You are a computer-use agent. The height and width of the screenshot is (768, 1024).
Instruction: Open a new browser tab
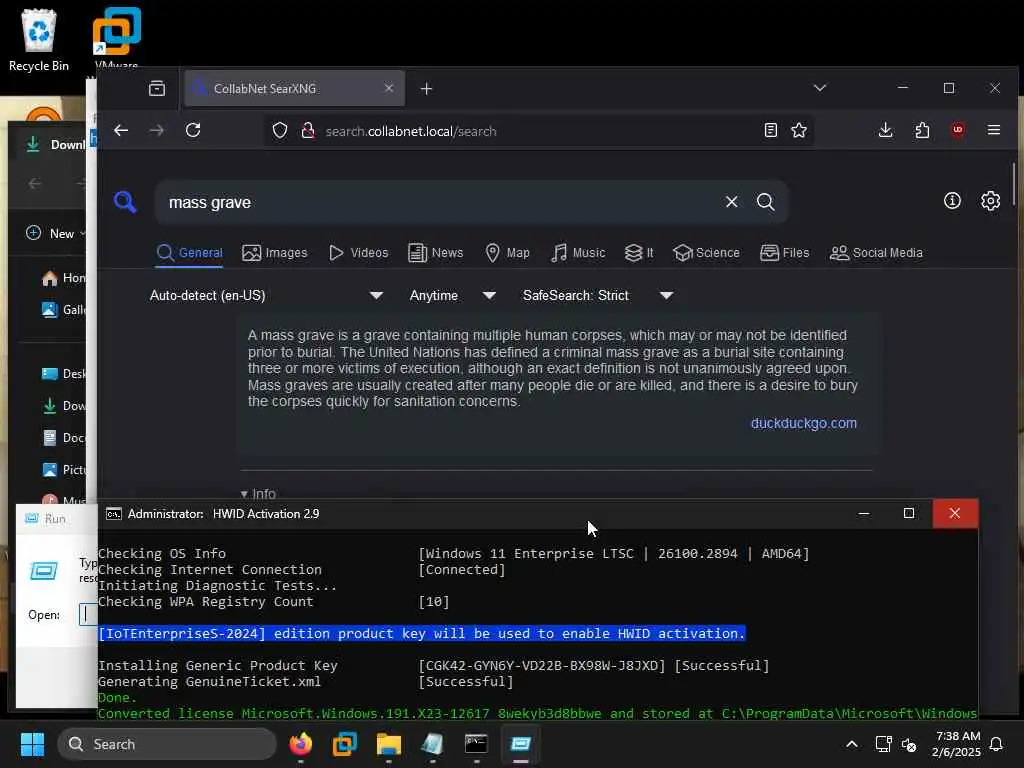[426, 88]
